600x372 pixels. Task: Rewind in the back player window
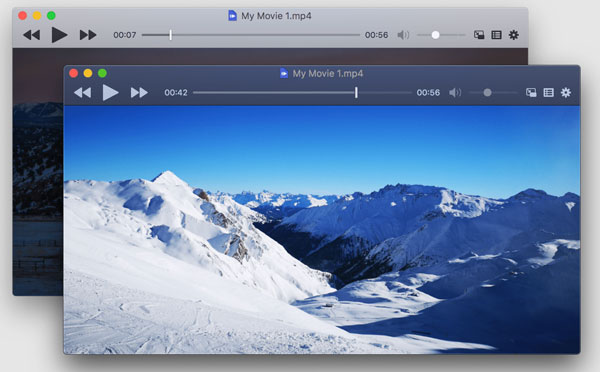[31, 35]
